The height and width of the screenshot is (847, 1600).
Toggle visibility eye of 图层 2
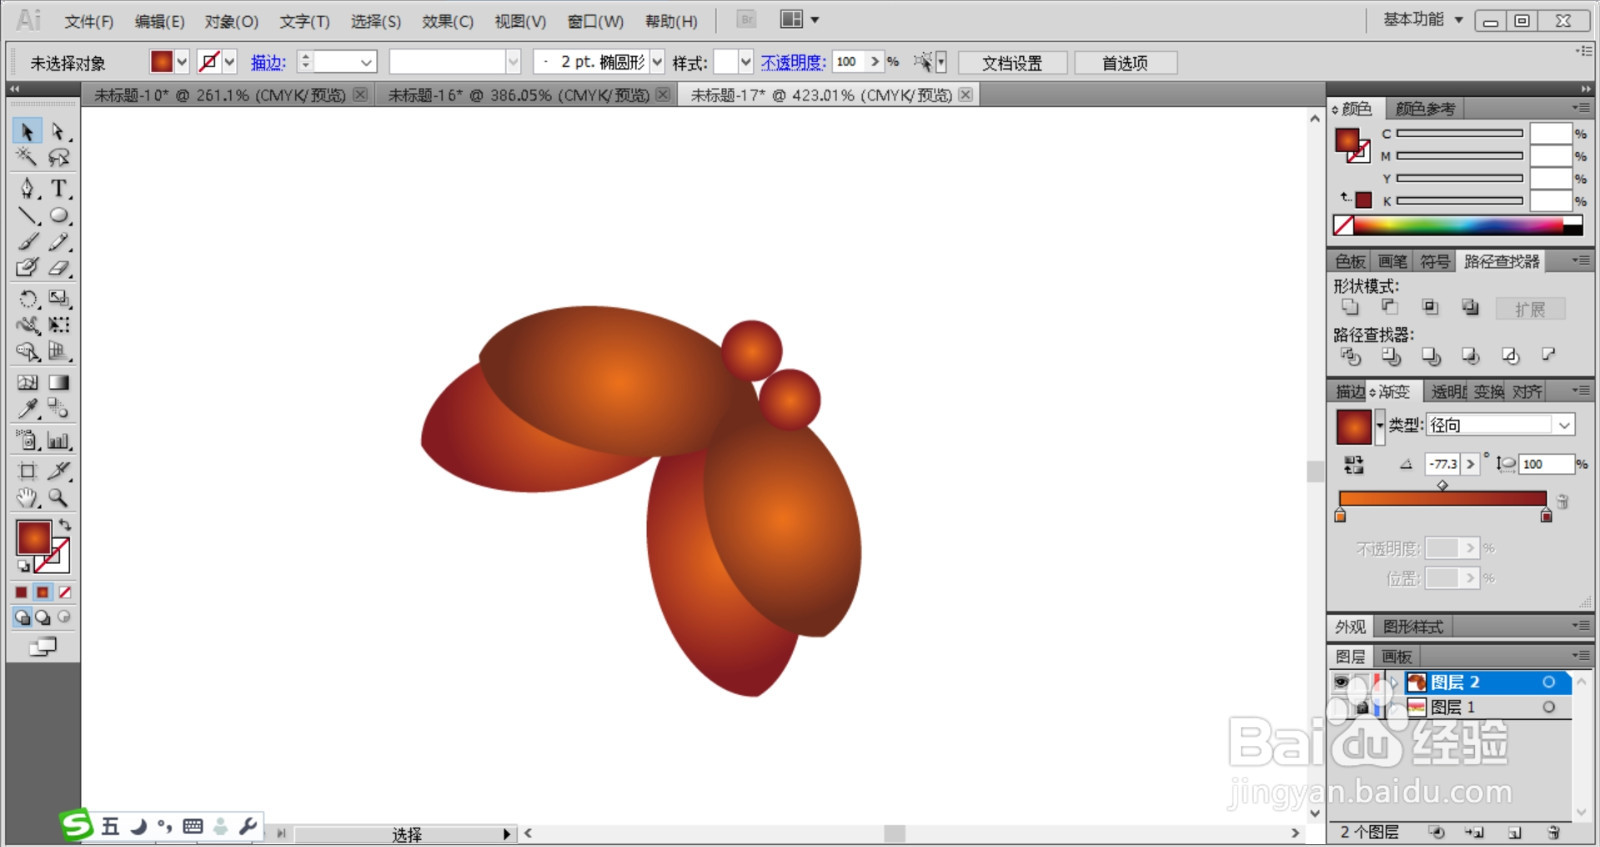1341,682
